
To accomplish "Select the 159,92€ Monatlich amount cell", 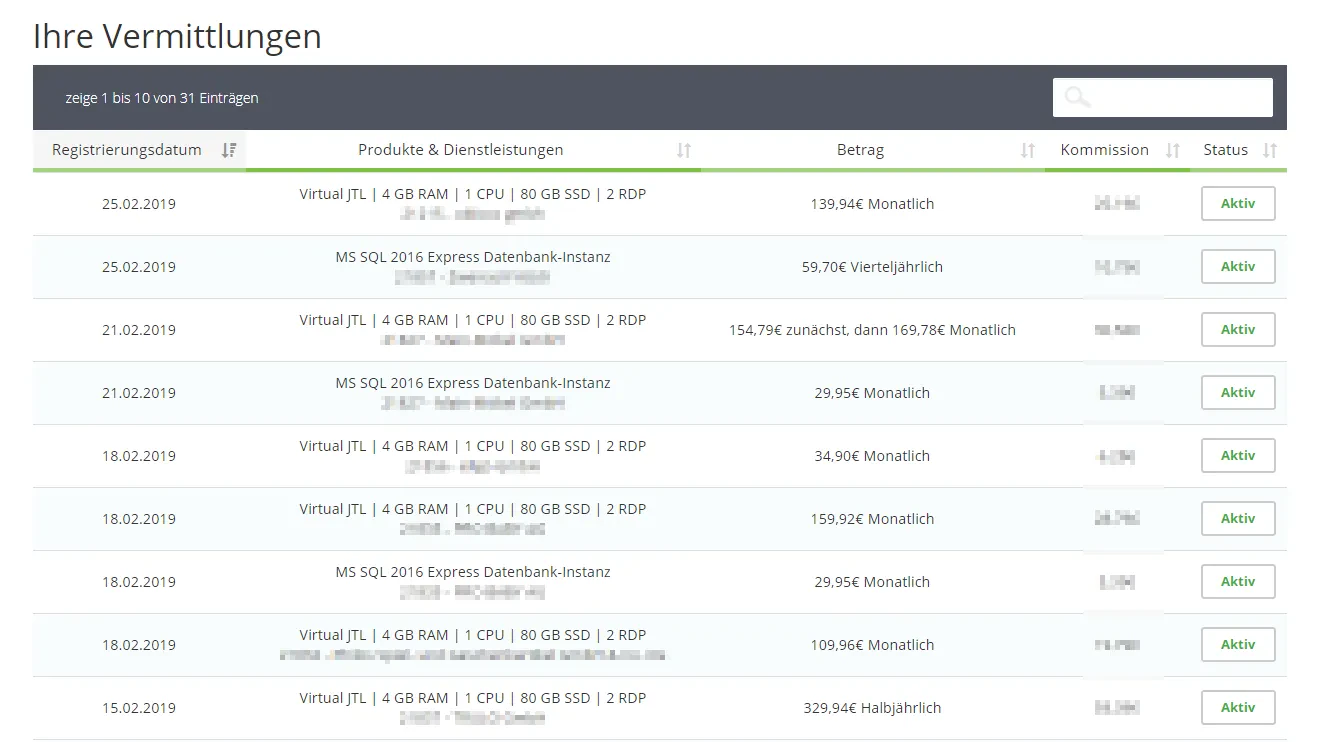I will tap(872, 519).
